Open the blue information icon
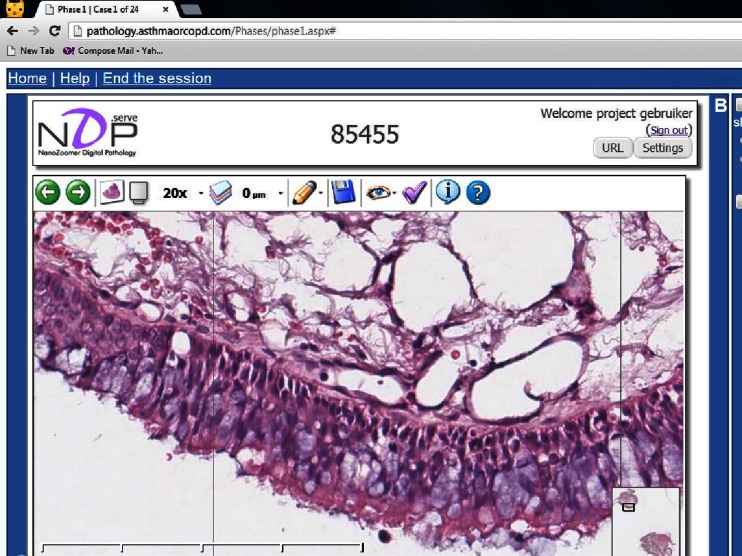742x556 pixels. click(447, 192)
